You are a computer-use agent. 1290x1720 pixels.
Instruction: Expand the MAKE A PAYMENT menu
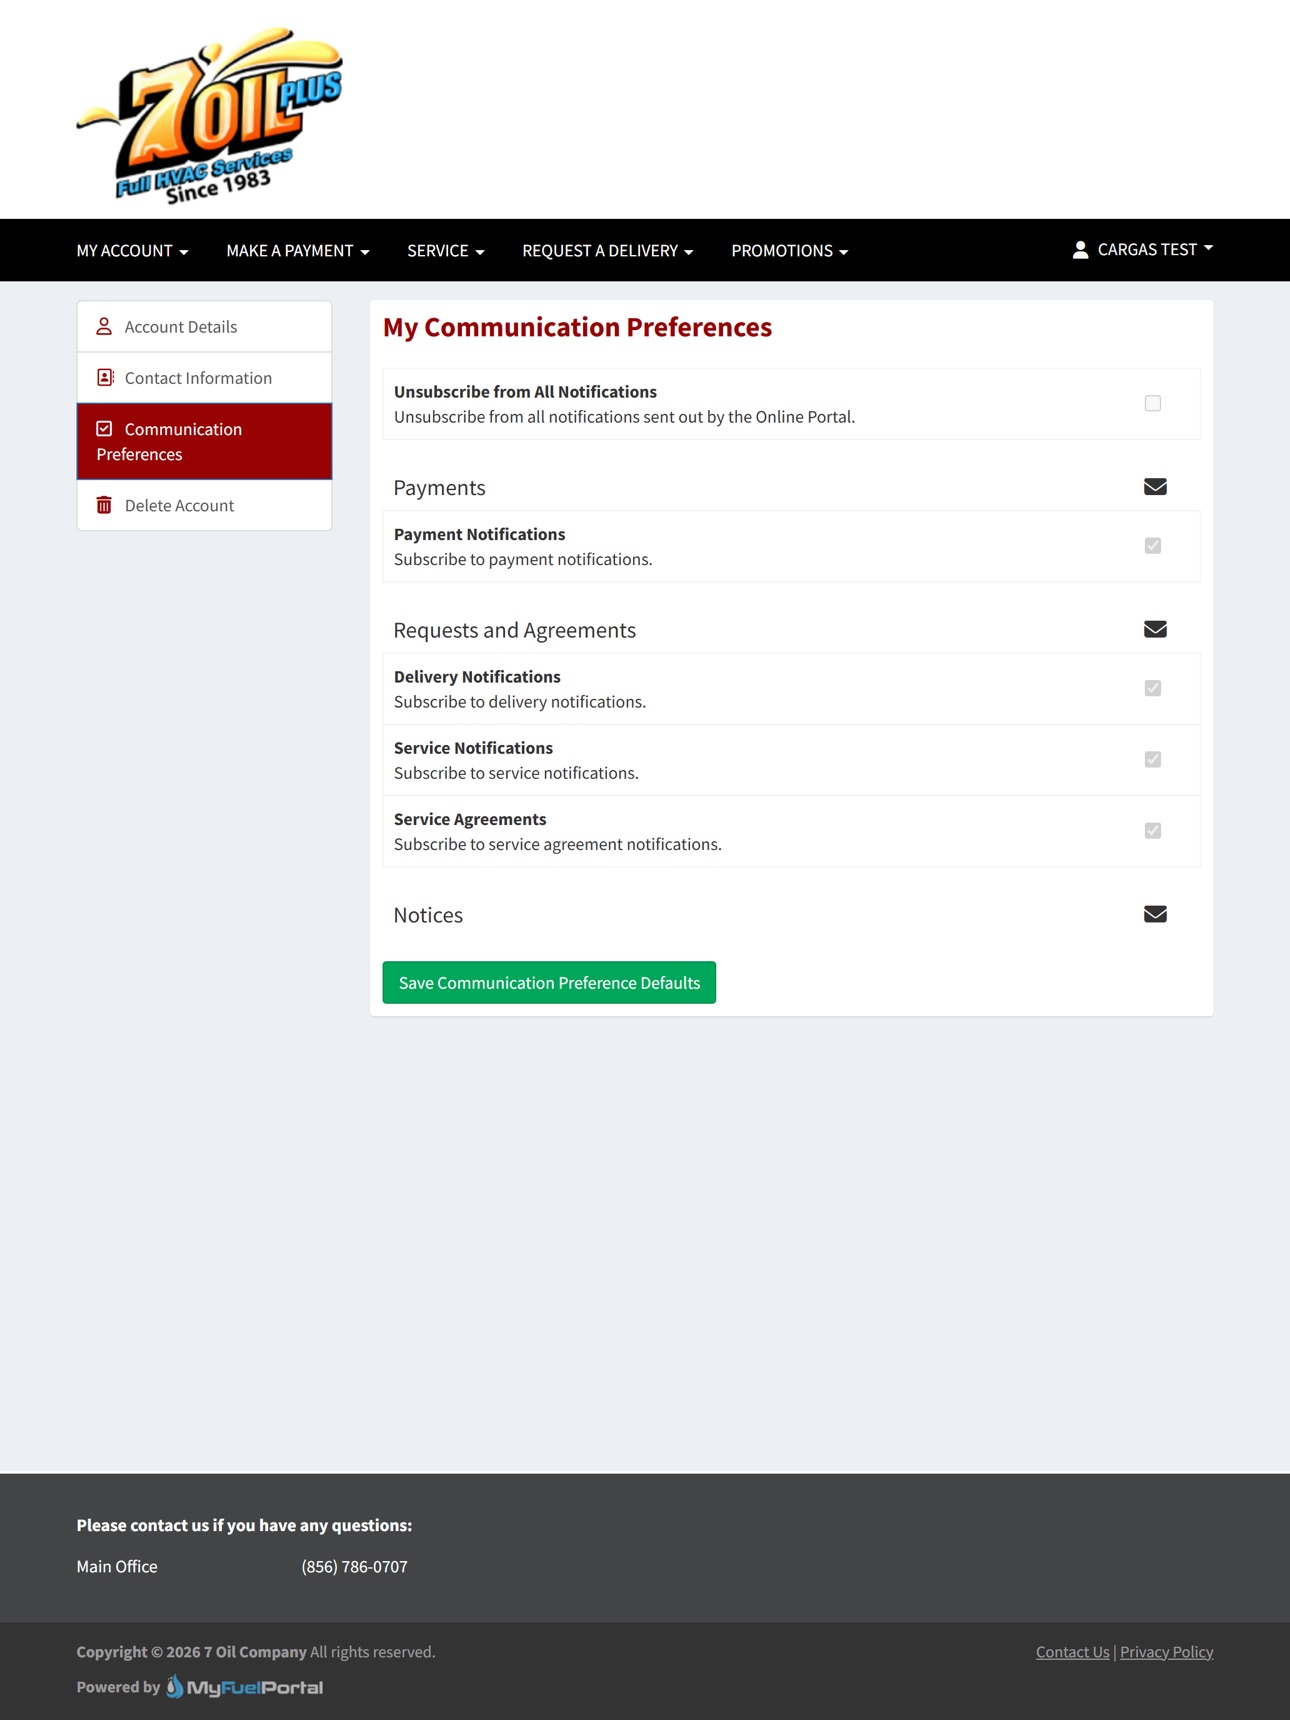point(298,251)
